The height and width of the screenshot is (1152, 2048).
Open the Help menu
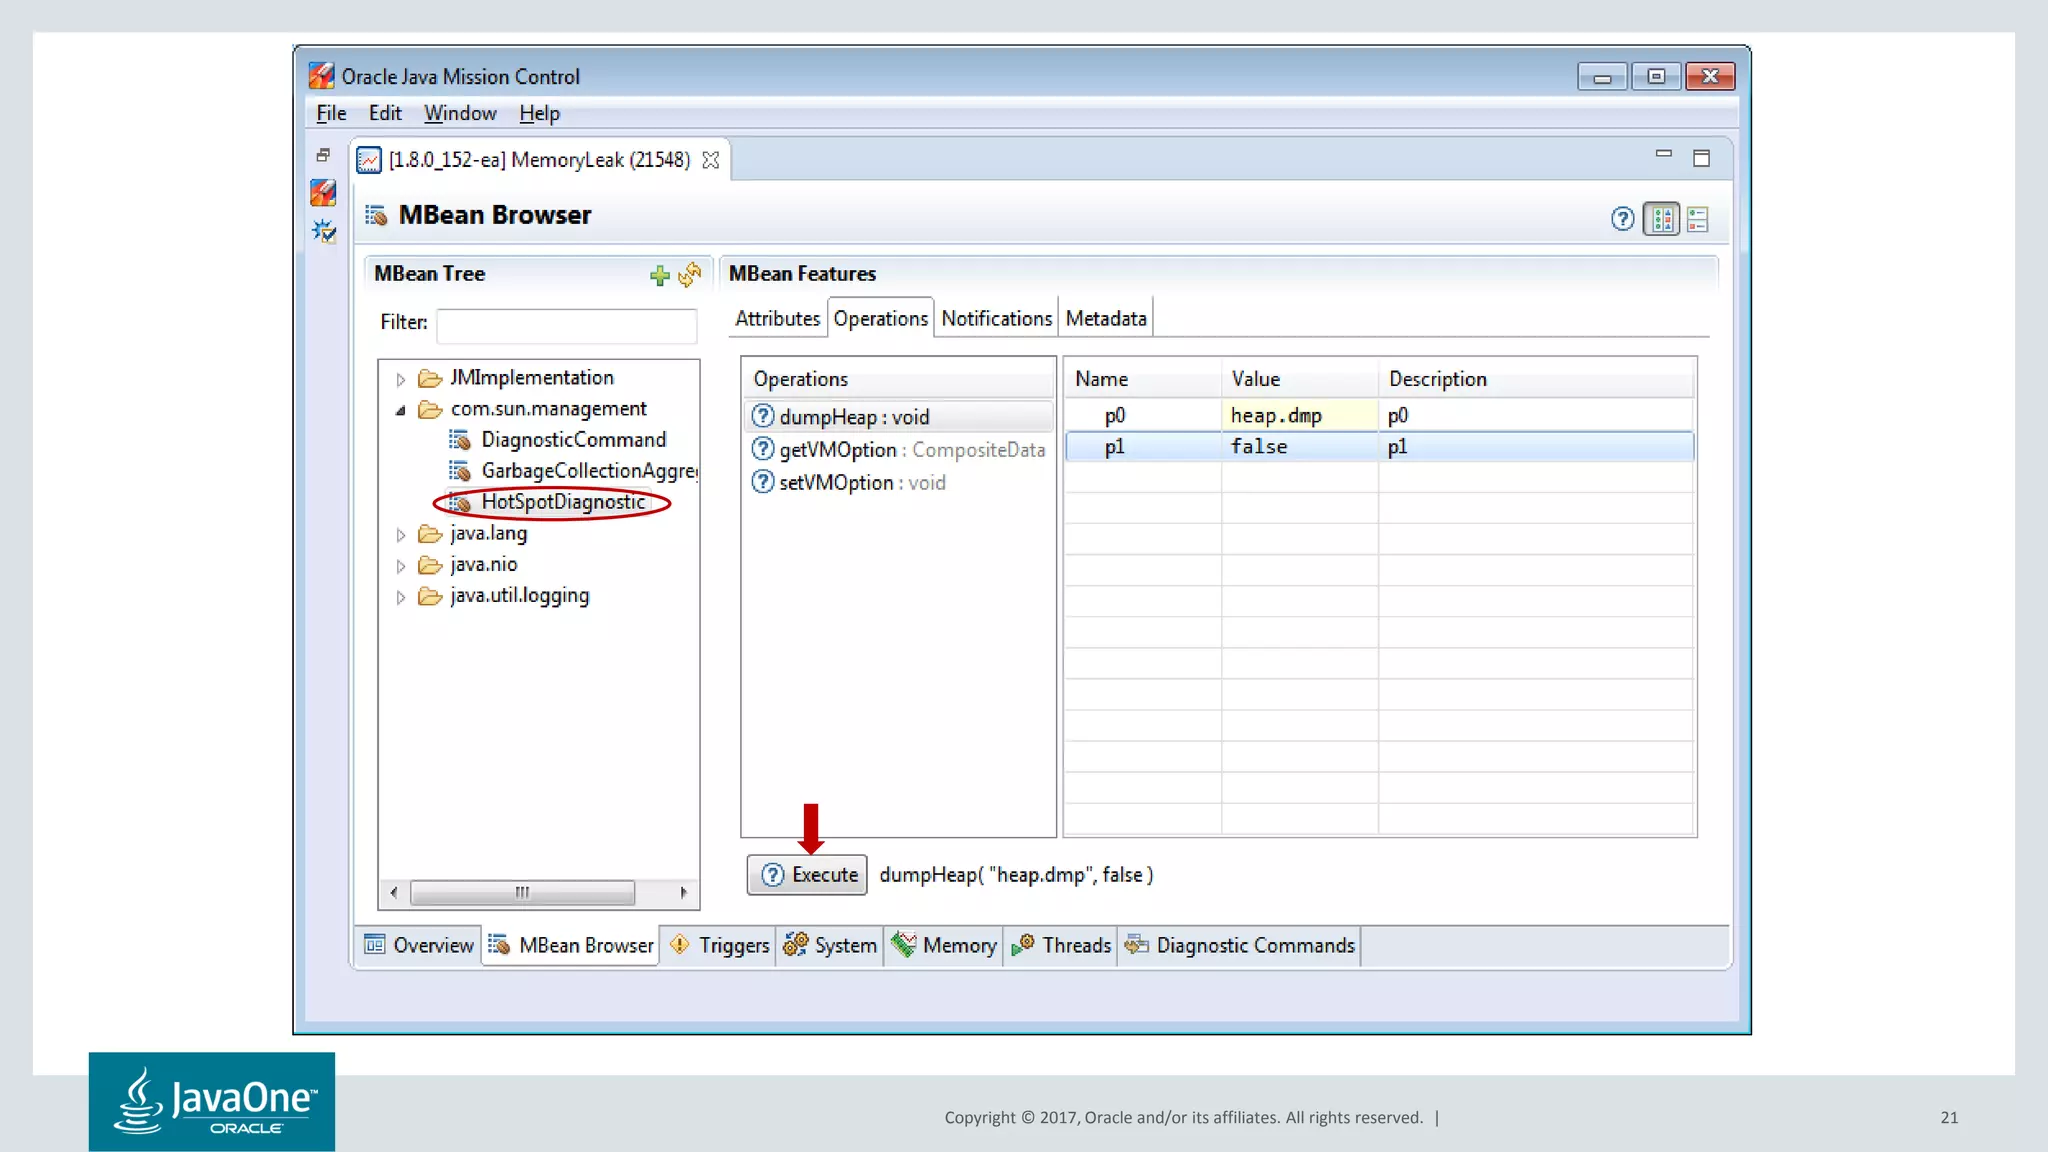point(539,113)
